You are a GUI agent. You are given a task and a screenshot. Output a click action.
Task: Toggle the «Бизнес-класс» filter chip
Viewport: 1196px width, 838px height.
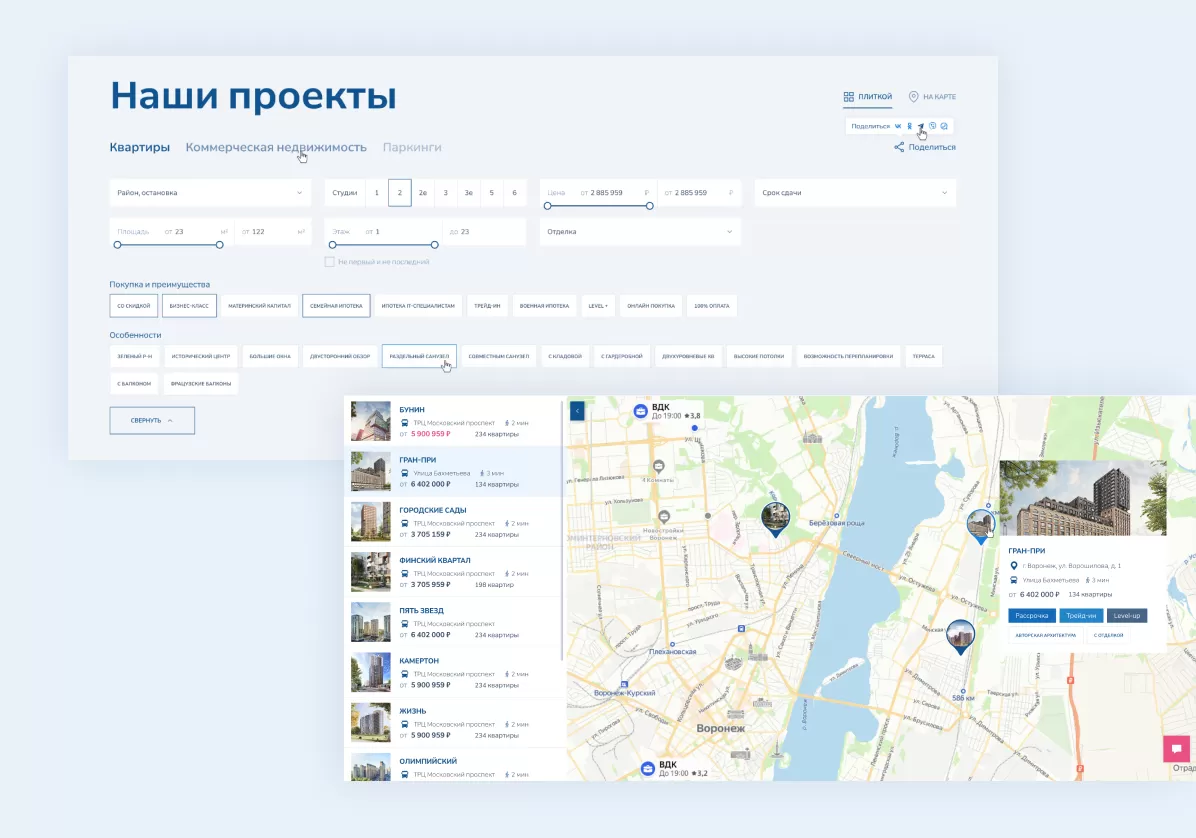tap(189, 306)
